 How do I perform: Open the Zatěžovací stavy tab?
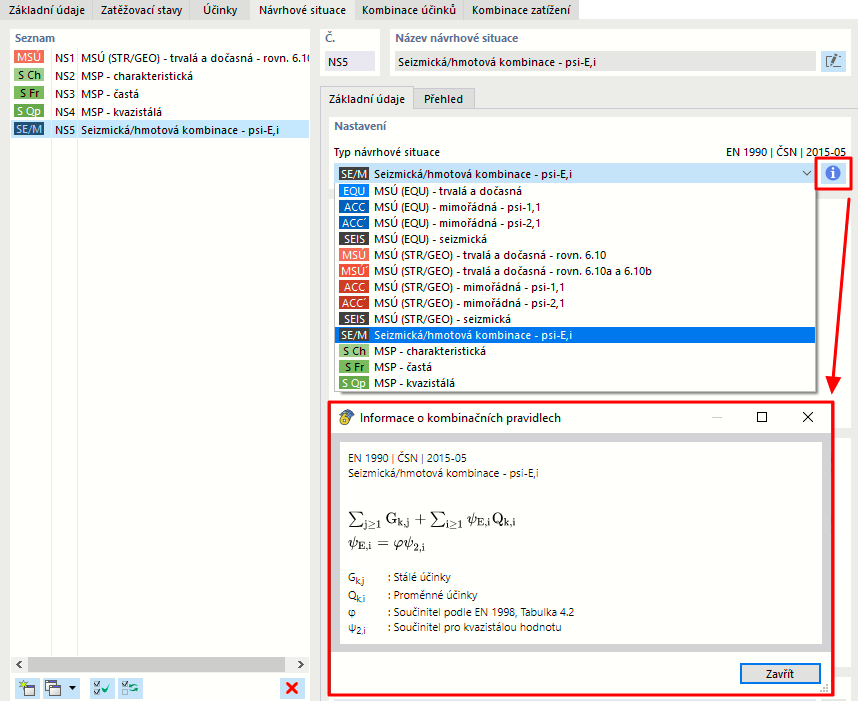pyautogui.click(x=141, y=10)
